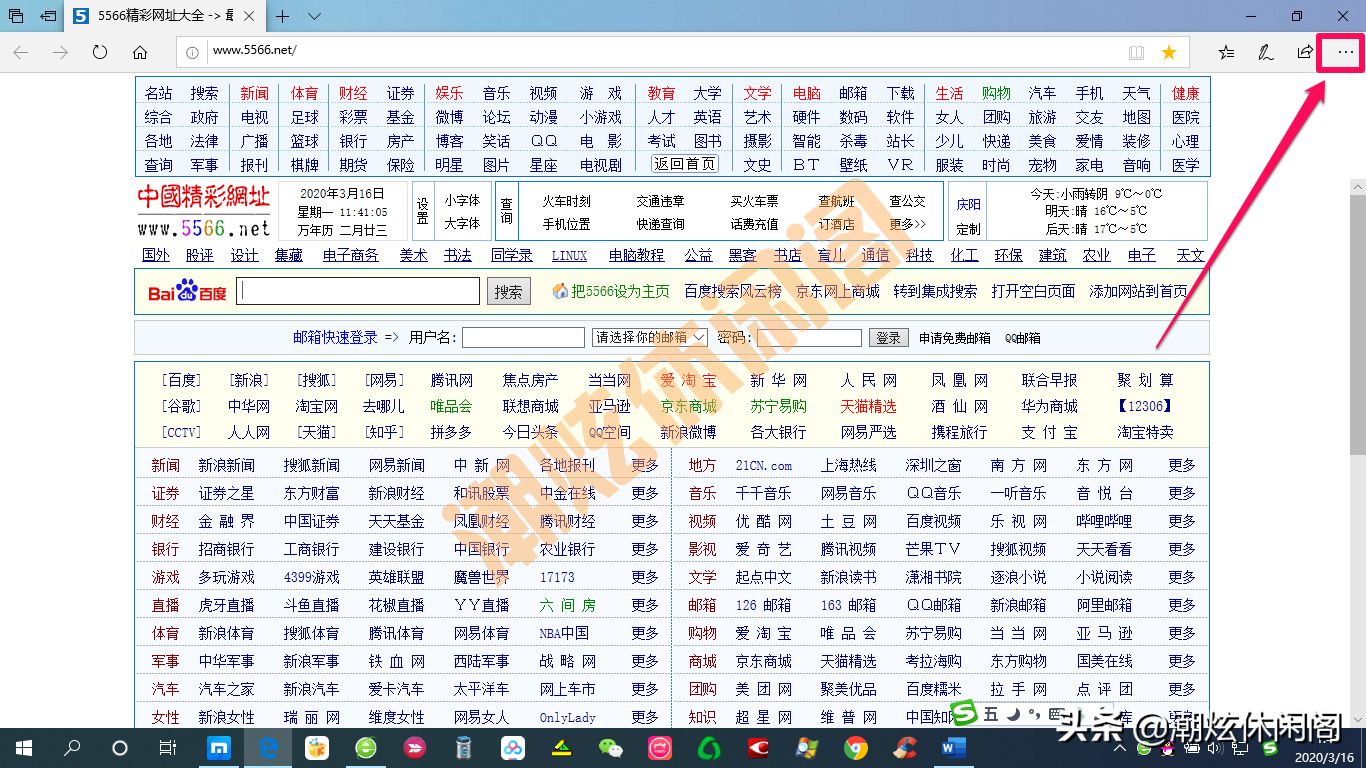The image size is (1366, 768).
Task: Click 更多 in the 游戏 row
Action: [x=645, y=577]
